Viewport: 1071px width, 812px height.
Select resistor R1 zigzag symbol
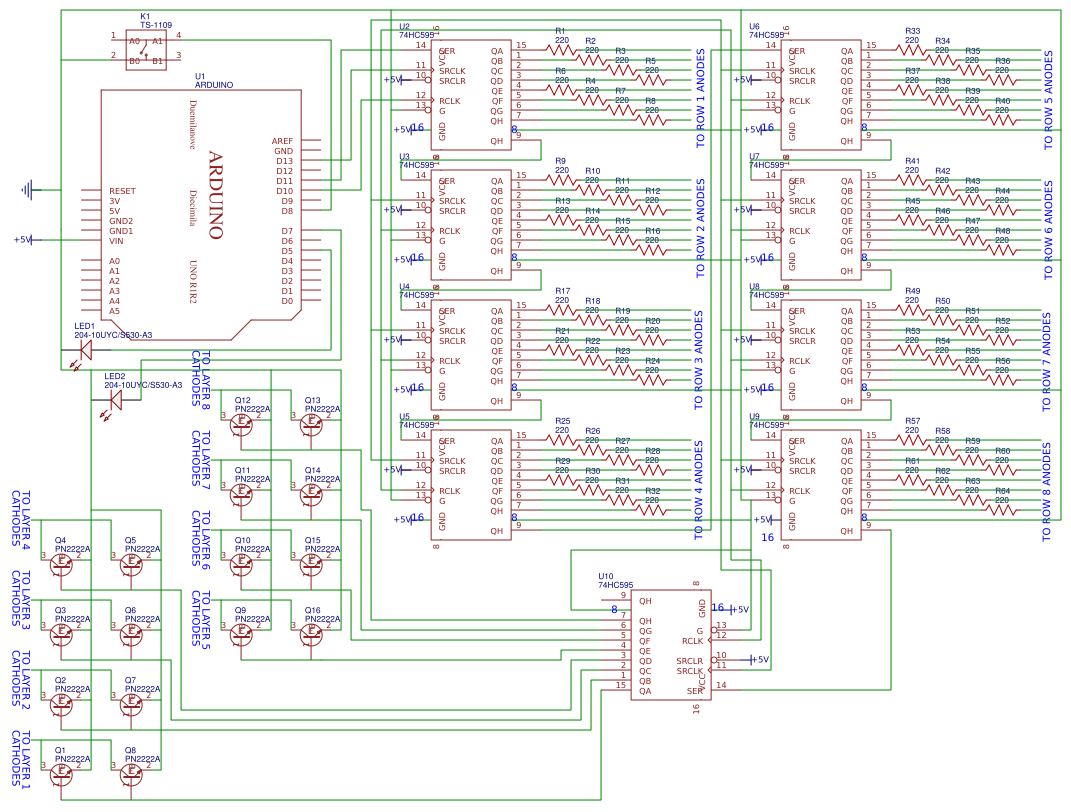pos(561,46)
